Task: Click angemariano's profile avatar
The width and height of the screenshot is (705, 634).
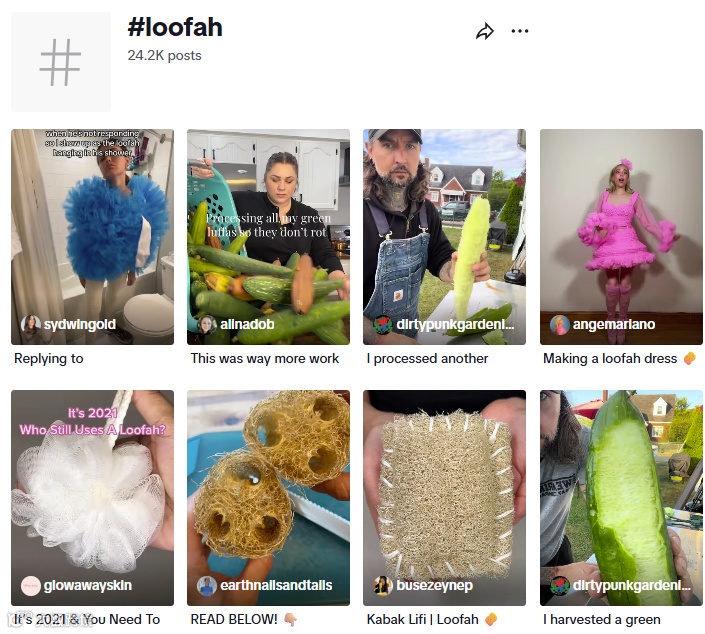Action: point(560,324)
